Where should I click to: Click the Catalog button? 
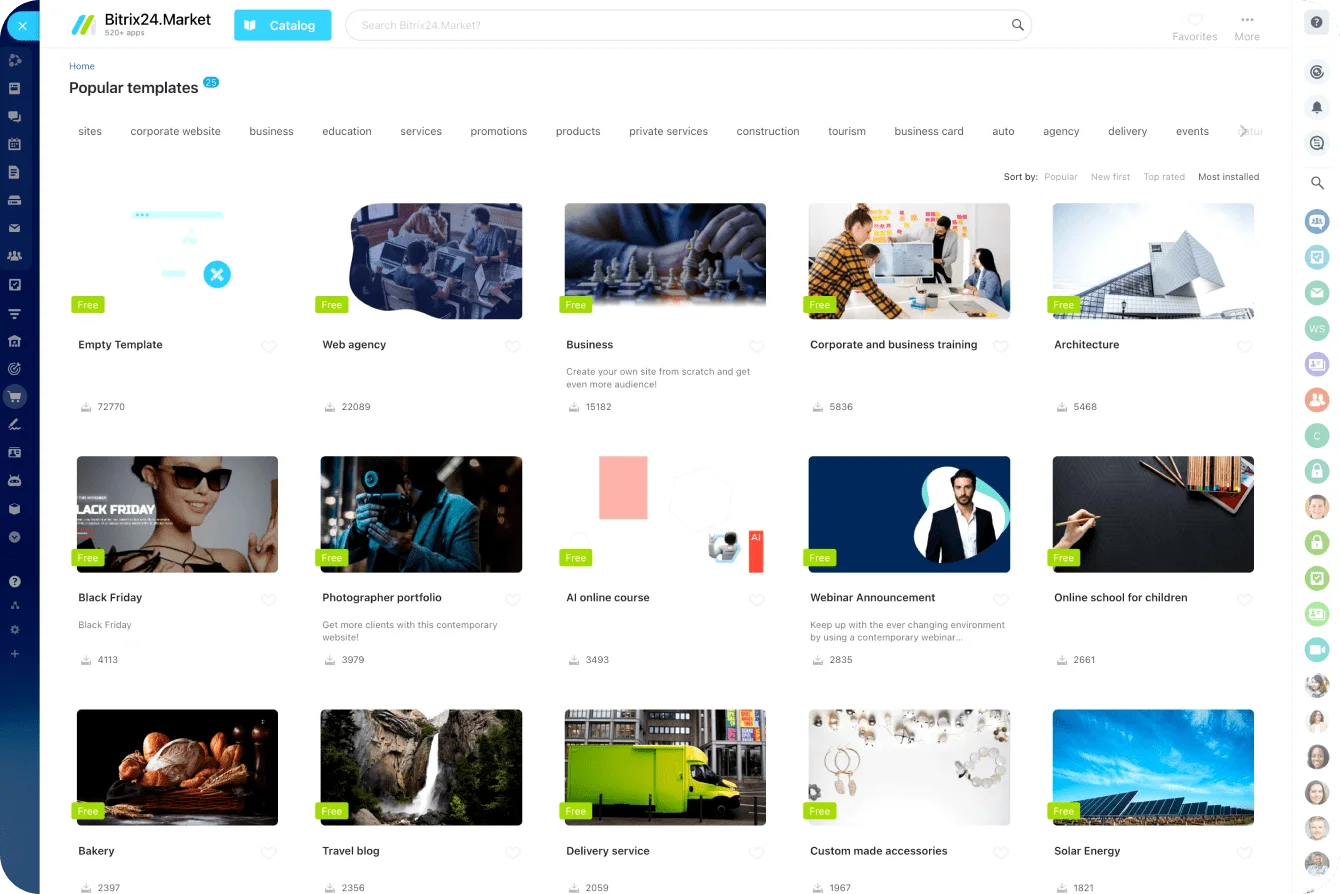point(282,25)
